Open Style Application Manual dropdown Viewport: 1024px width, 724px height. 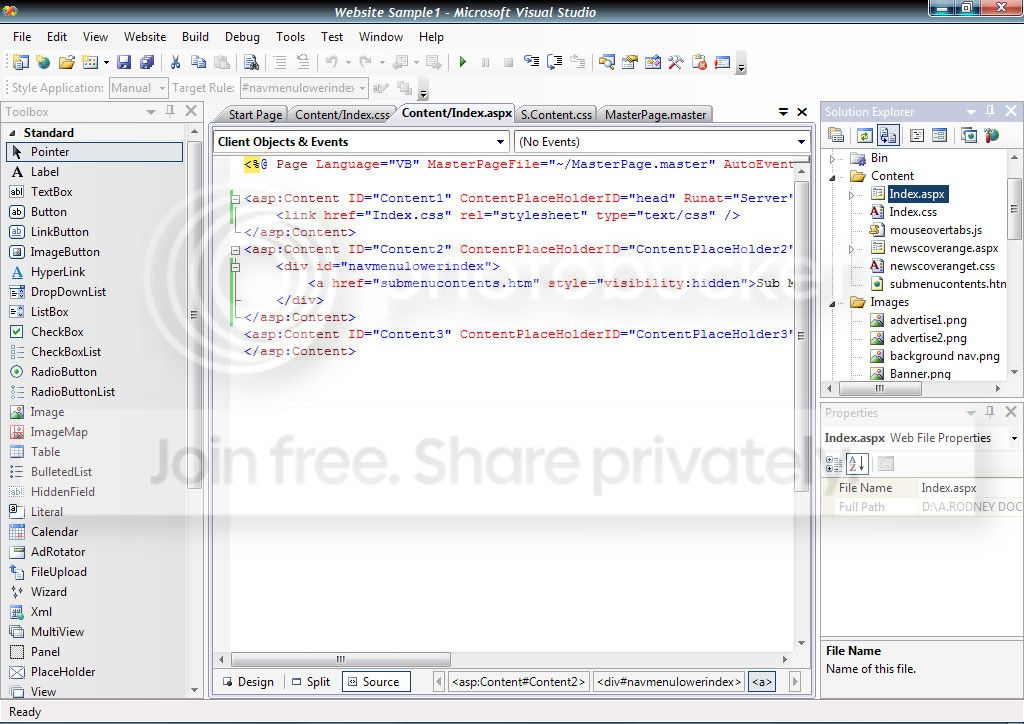(138, 87)
